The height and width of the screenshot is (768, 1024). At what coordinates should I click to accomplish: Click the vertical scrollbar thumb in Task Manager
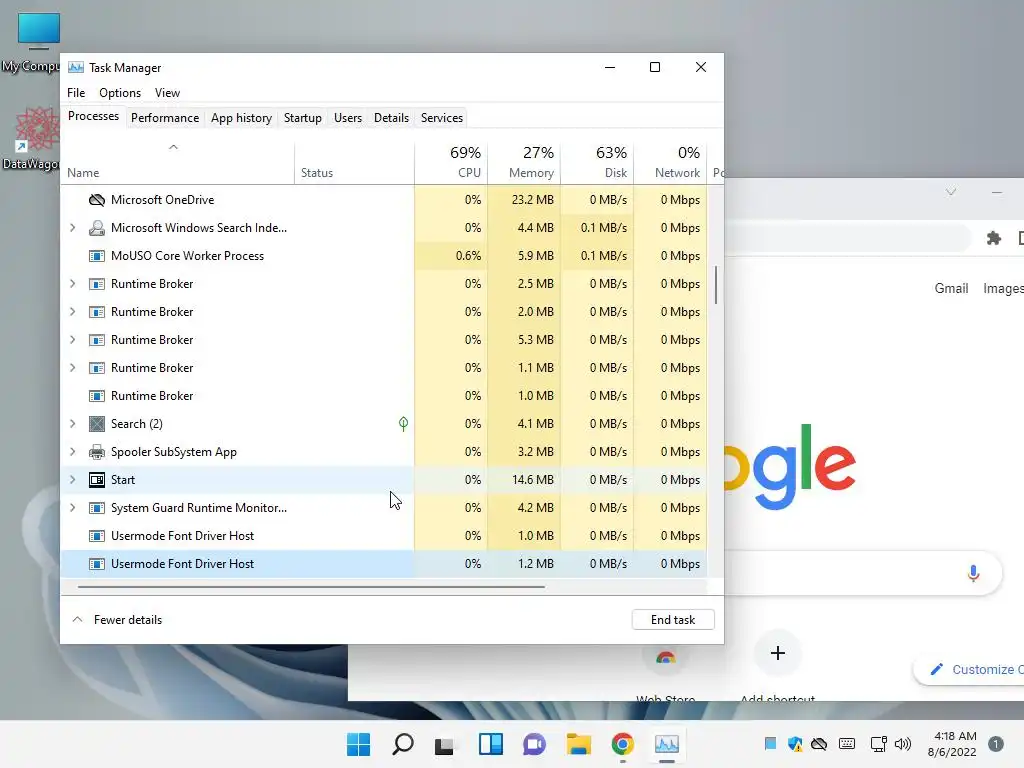[x=716, y=285]
